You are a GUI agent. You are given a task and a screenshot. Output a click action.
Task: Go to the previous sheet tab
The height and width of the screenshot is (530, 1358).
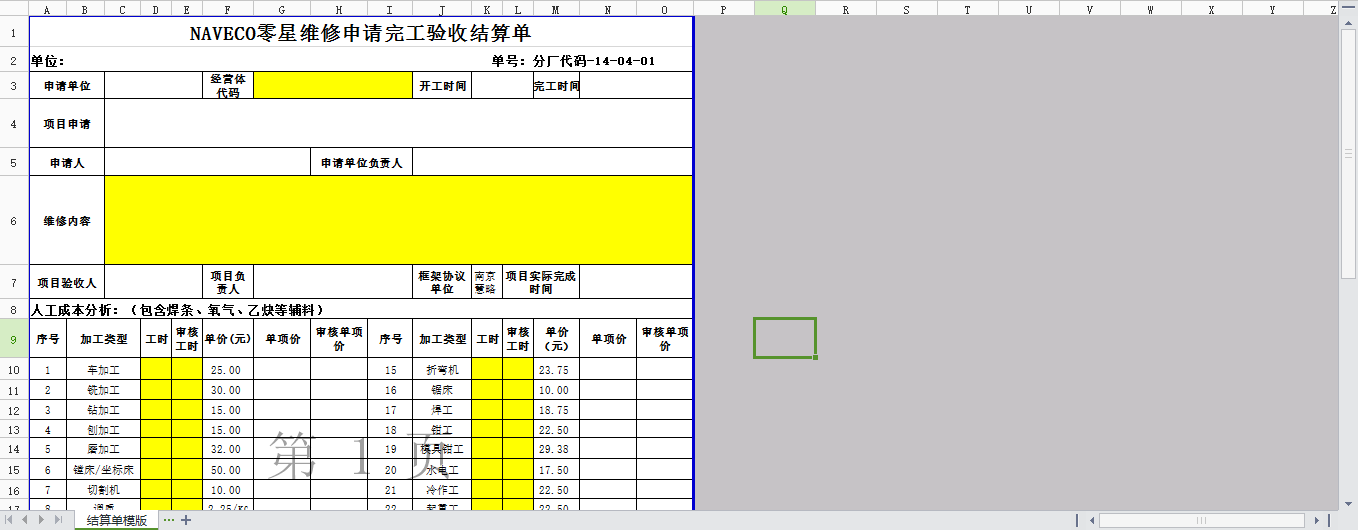[x=26, y=520]
